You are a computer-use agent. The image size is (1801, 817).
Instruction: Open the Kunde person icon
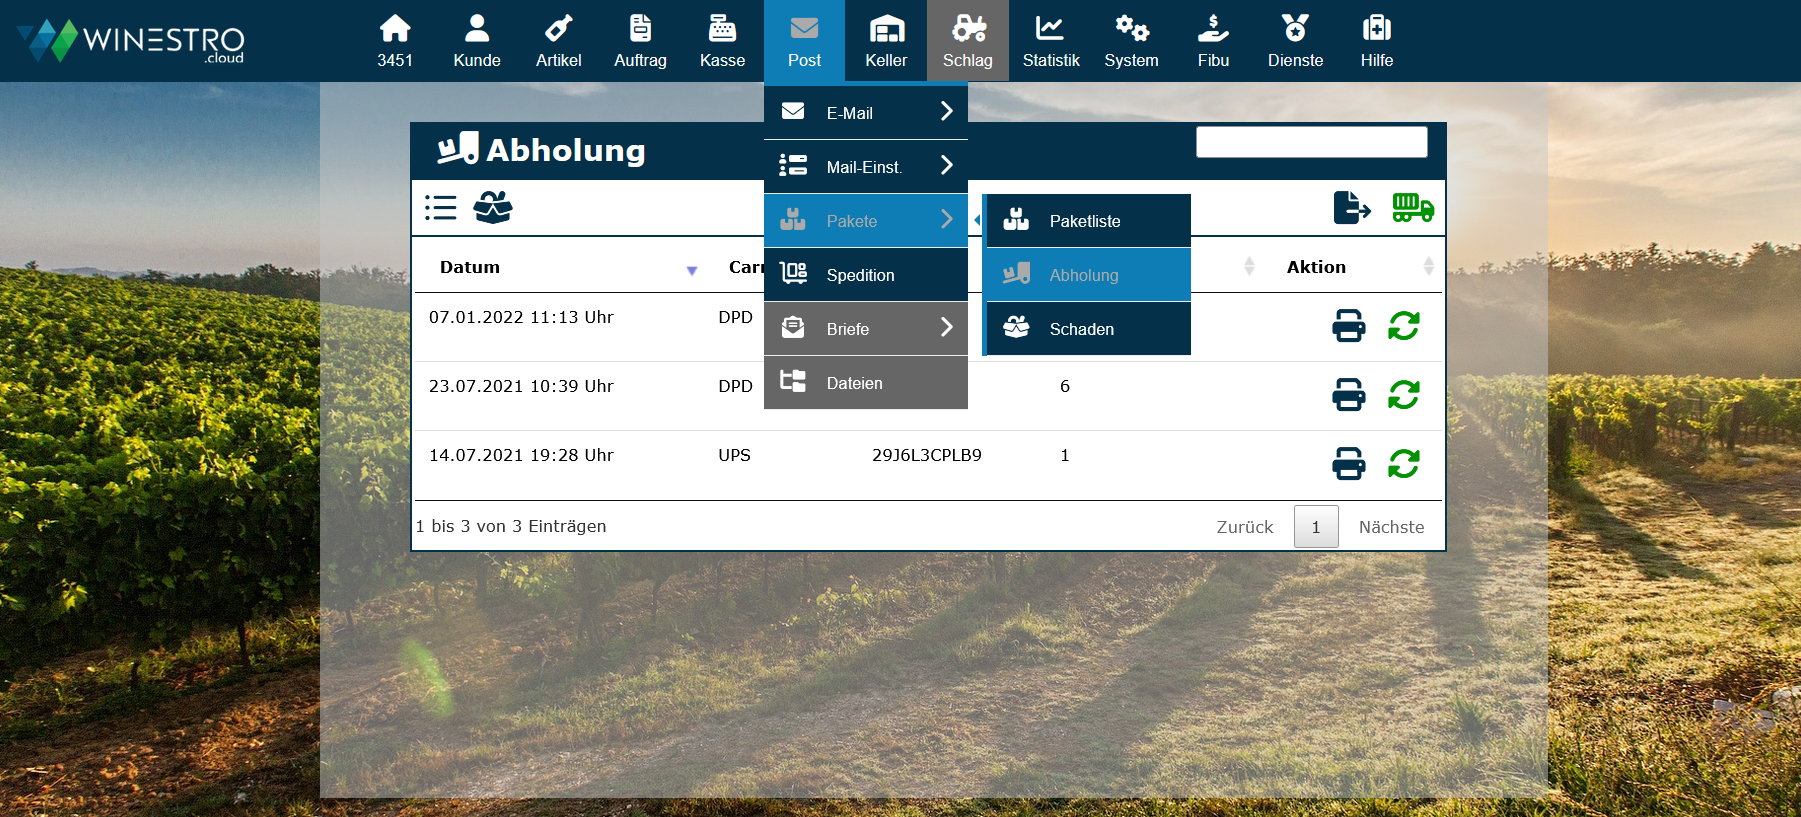coord(477,40)
